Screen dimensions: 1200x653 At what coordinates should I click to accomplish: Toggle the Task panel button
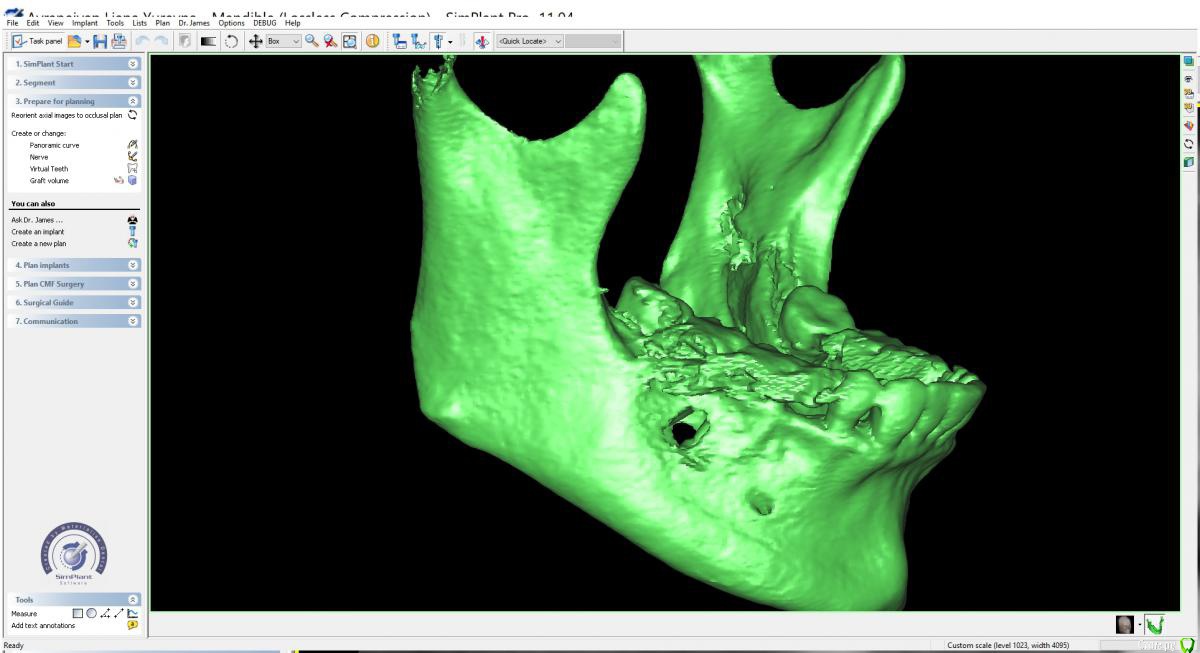[36, 41]
